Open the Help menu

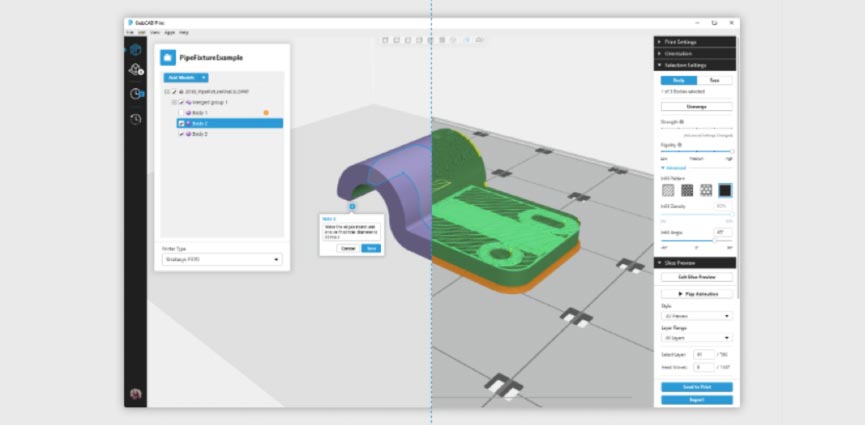point(184,32)
